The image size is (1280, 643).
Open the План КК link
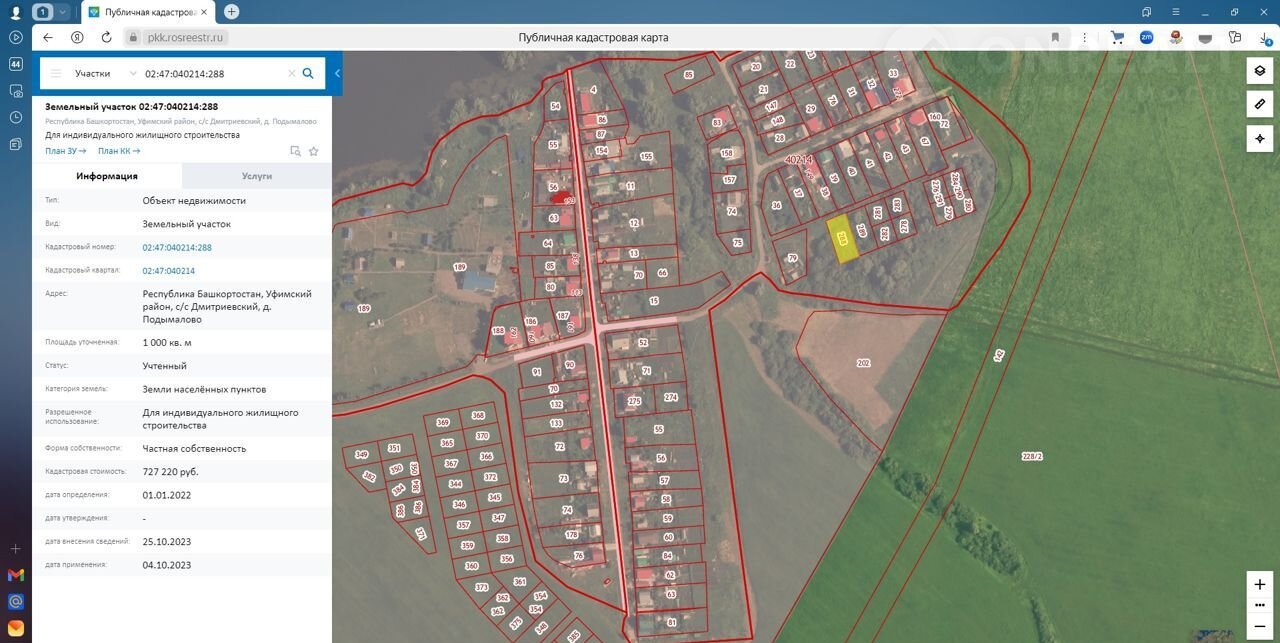point(118,151)
